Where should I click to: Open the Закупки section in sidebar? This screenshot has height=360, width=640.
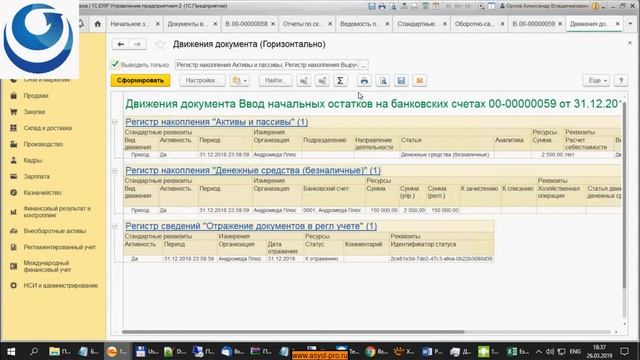click(x=34, y=111)
